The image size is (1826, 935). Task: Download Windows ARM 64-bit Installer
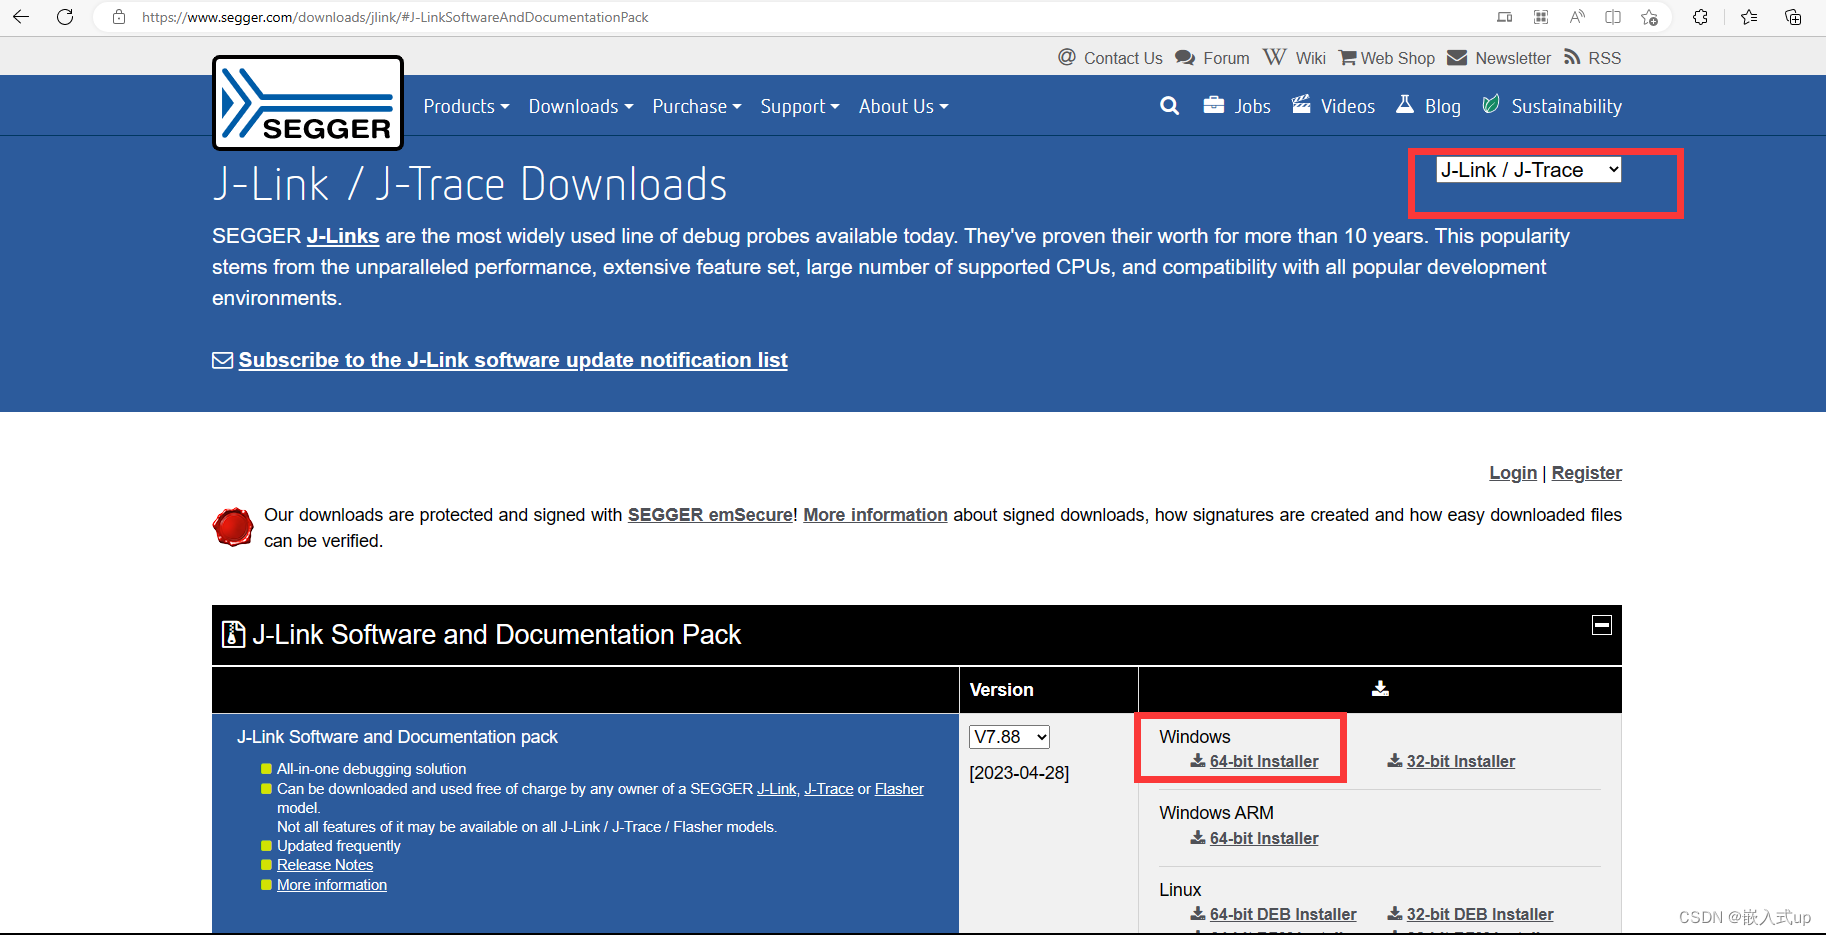[x=1254, y=839]
